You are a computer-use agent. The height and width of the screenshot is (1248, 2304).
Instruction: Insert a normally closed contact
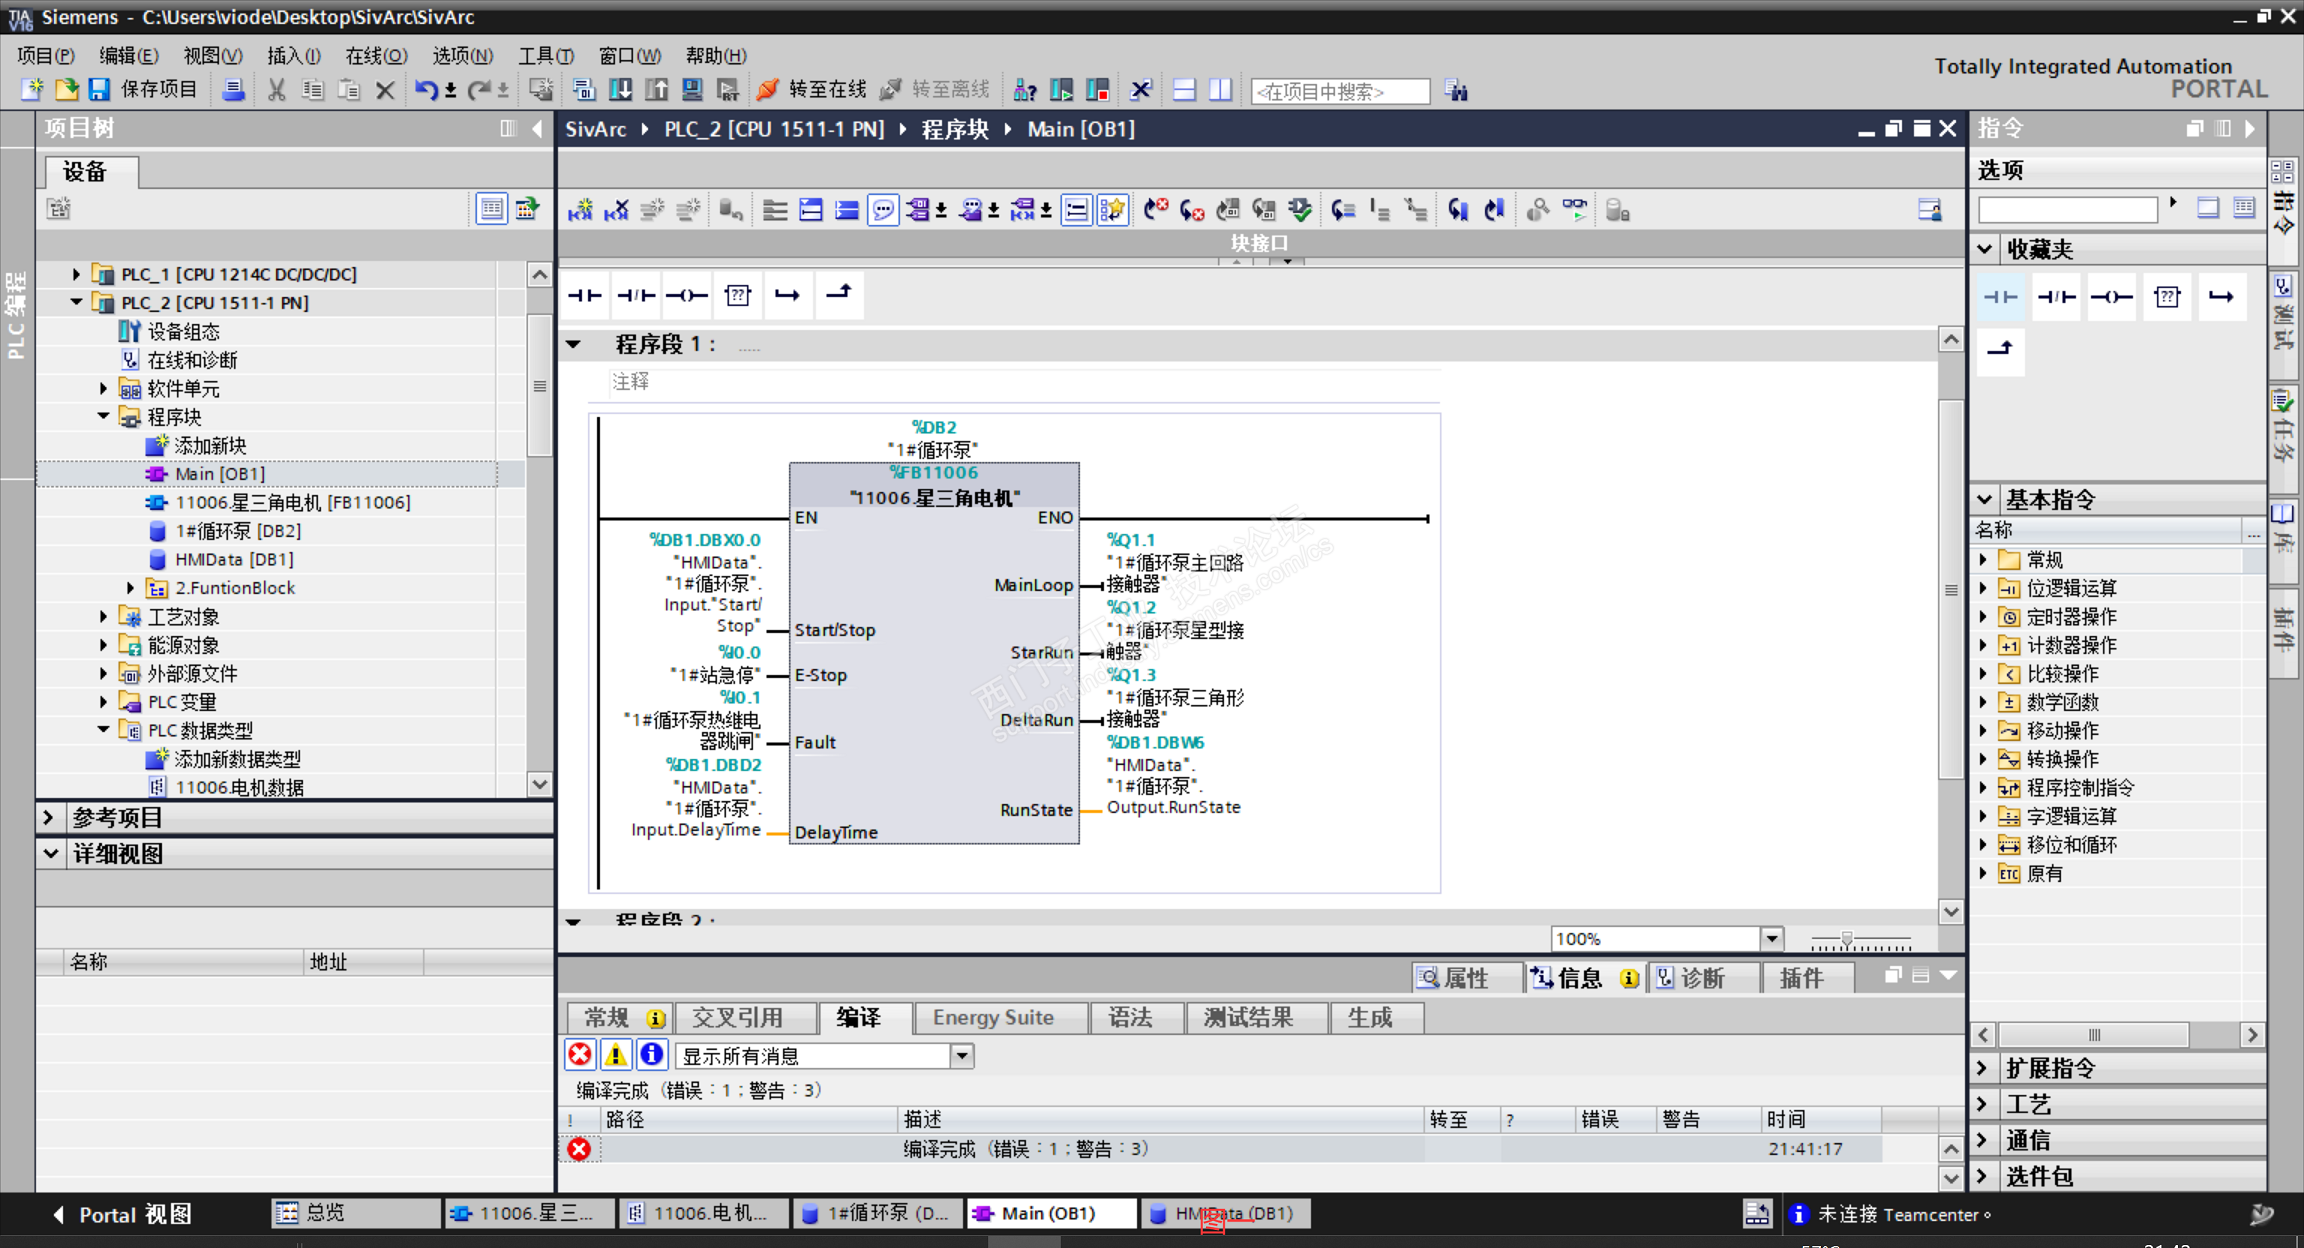tap(636, 295)
